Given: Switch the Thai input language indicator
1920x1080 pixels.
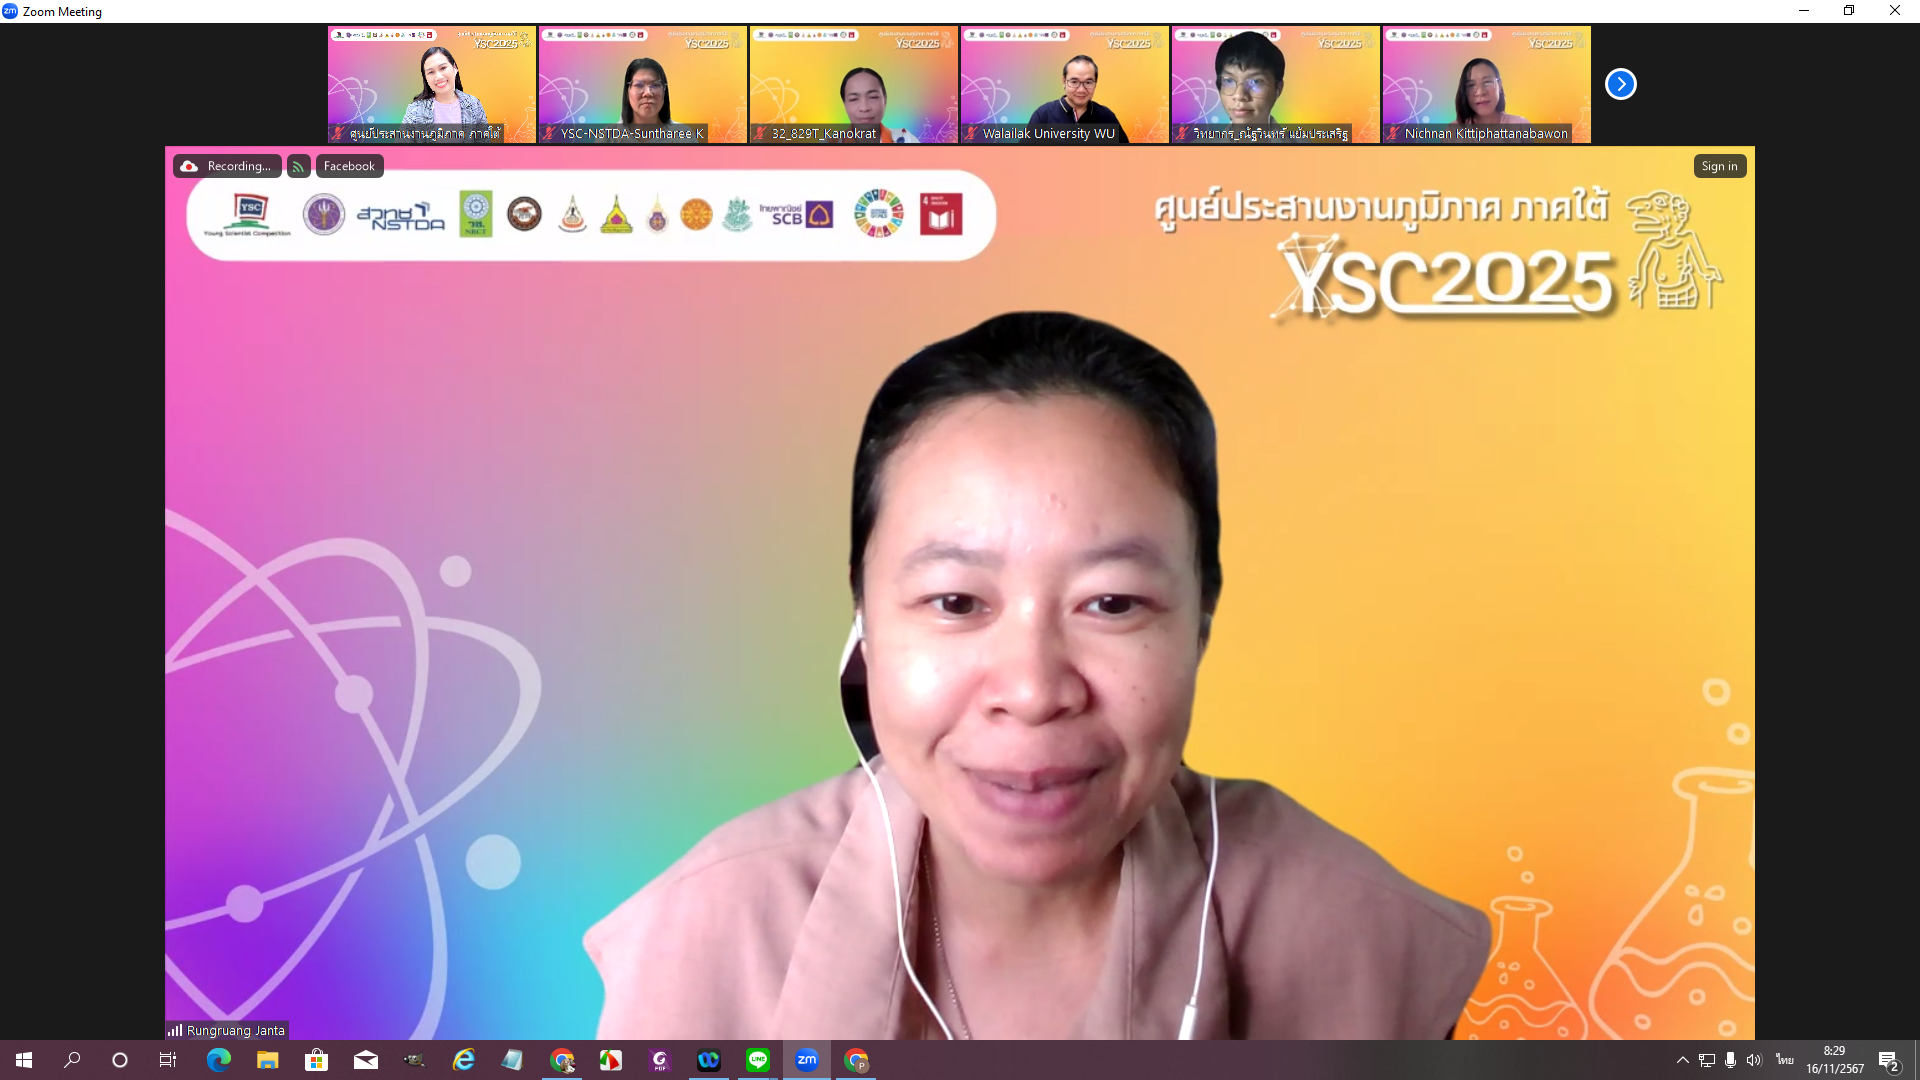Looking at the screenshot, I should (1784, 1060).
